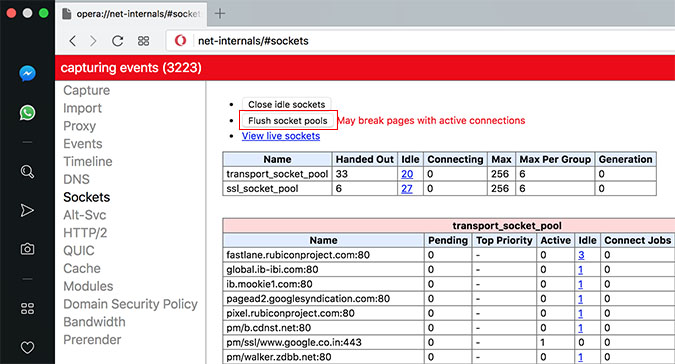Click the pink transport_socket_pool table title
Viewport: 675px width, 364px height.
507,226
